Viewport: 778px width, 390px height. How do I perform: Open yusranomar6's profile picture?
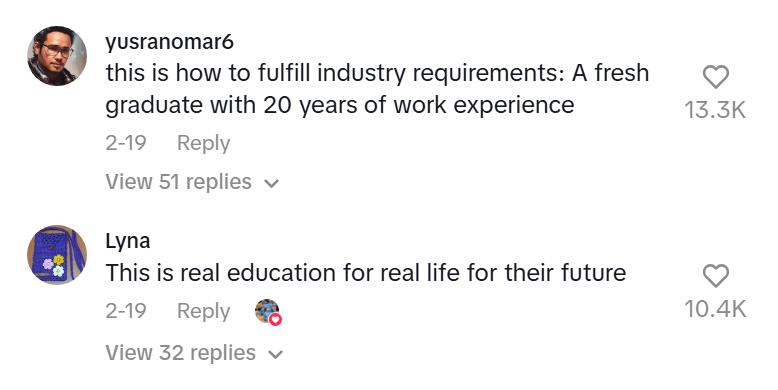pyautogui.click(x=57, y=56)
